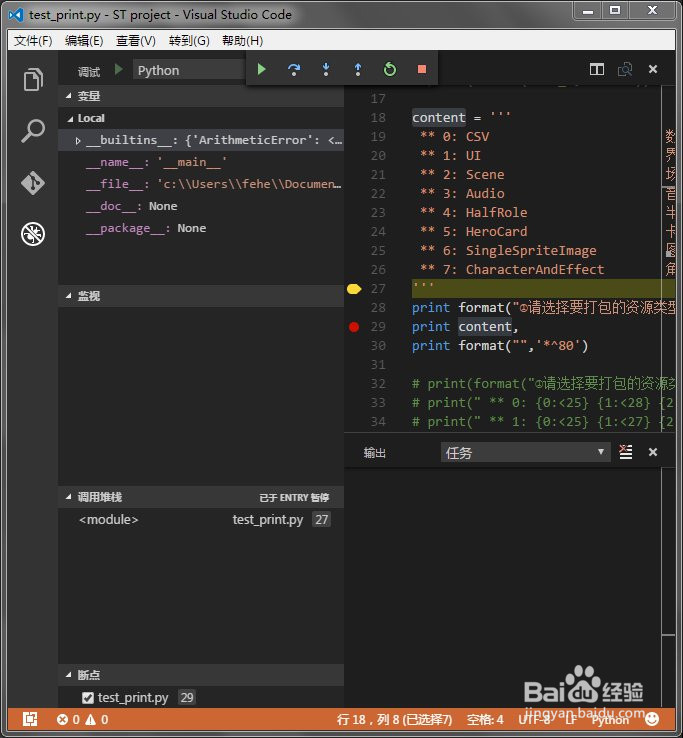Image resolution: width=683 pixels, height=738 pixels.
Task: Continue execution in debug toolbar
Action: [262, 70]
